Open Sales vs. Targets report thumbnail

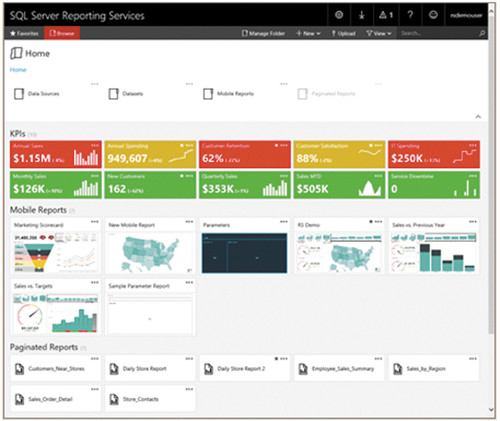[55, 313]
